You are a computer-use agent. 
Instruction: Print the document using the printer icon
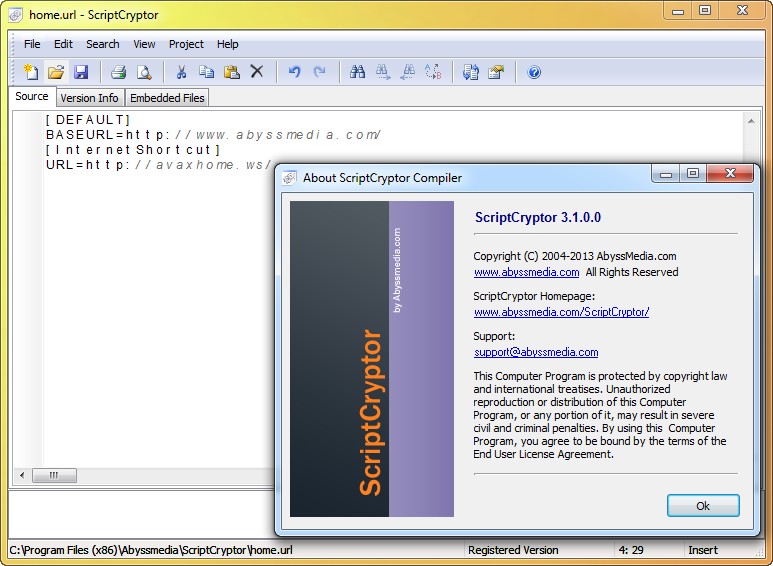point(118,72)
